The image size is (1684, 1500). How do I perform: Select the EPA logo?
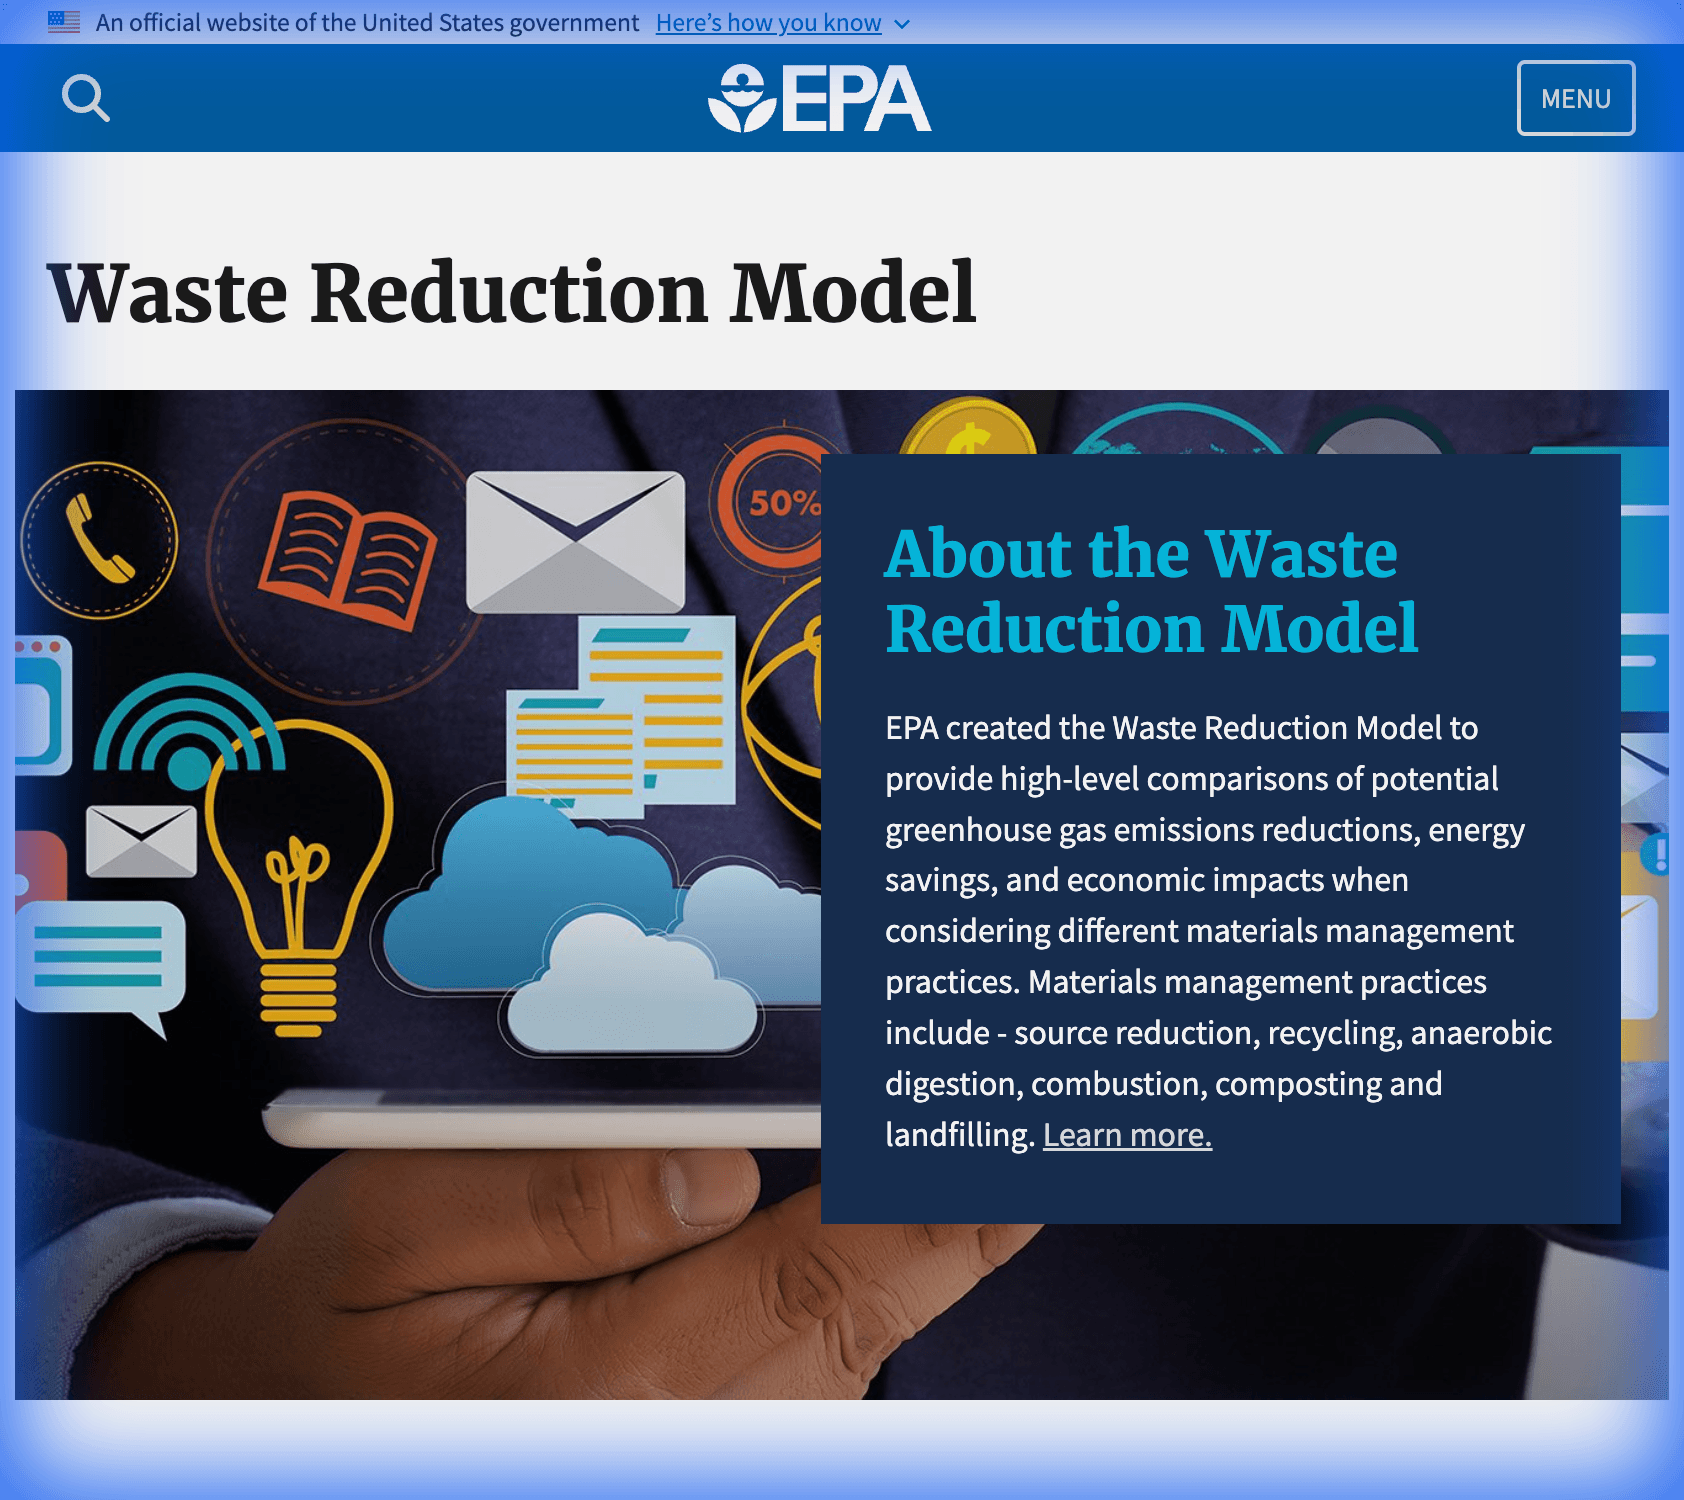[818, 97]
